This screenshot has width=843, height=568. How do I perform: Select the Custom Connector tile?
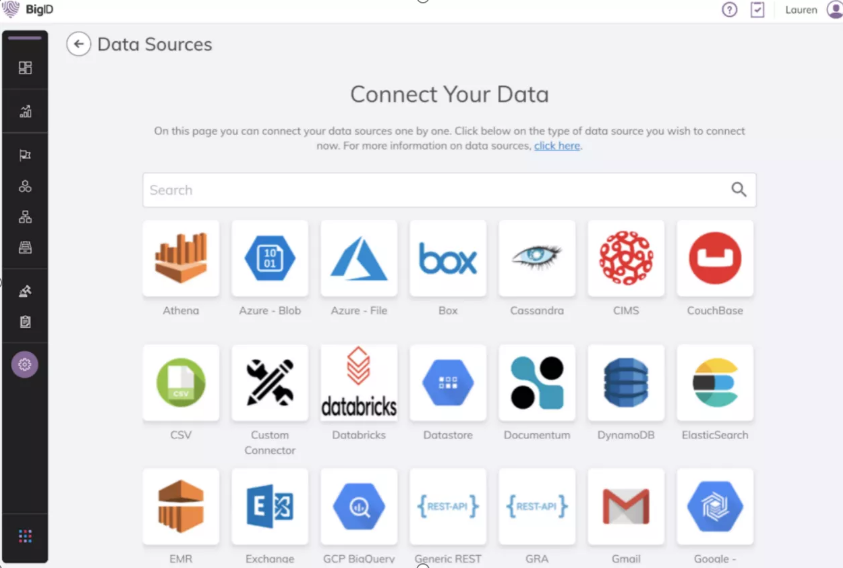click(270, 382)
